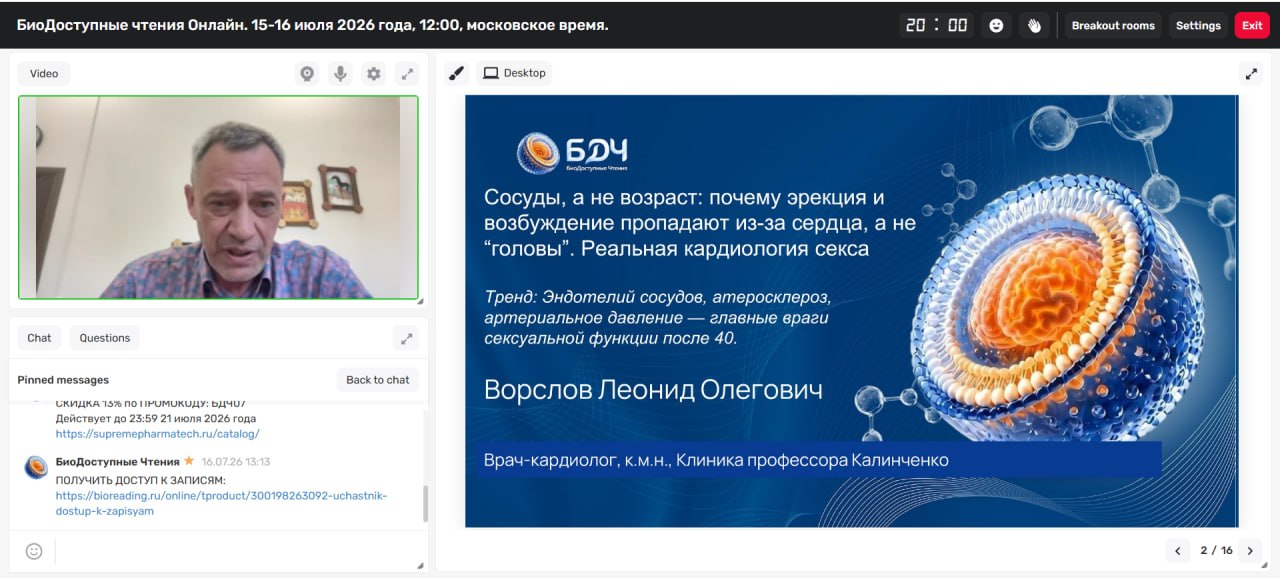Screen dimensions: 1280x578
Task: Open the Chat tab
Action: click(39, 338)
